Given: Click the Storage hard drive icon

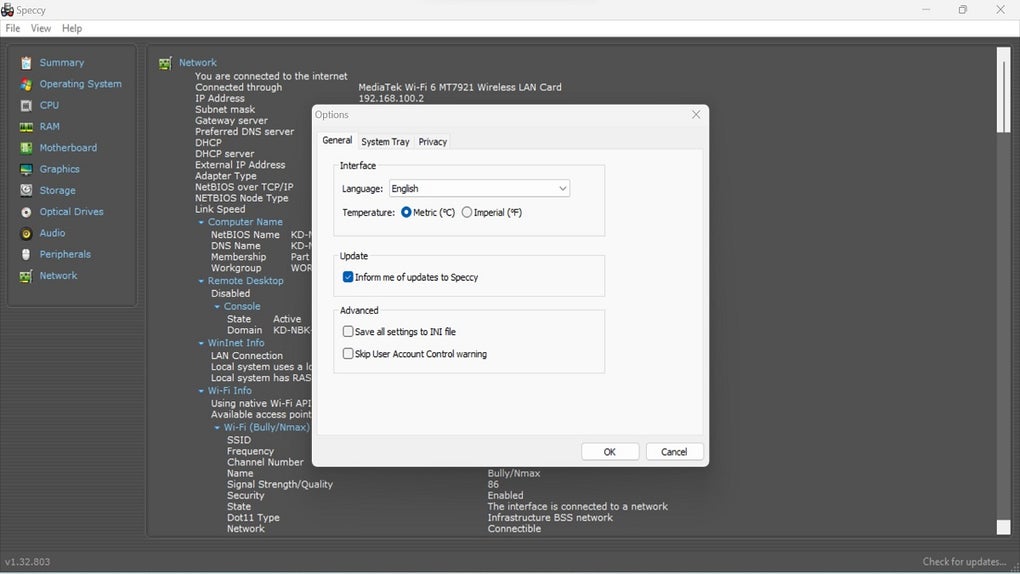Looking at the screenshot, I should [x=26, y=190].
